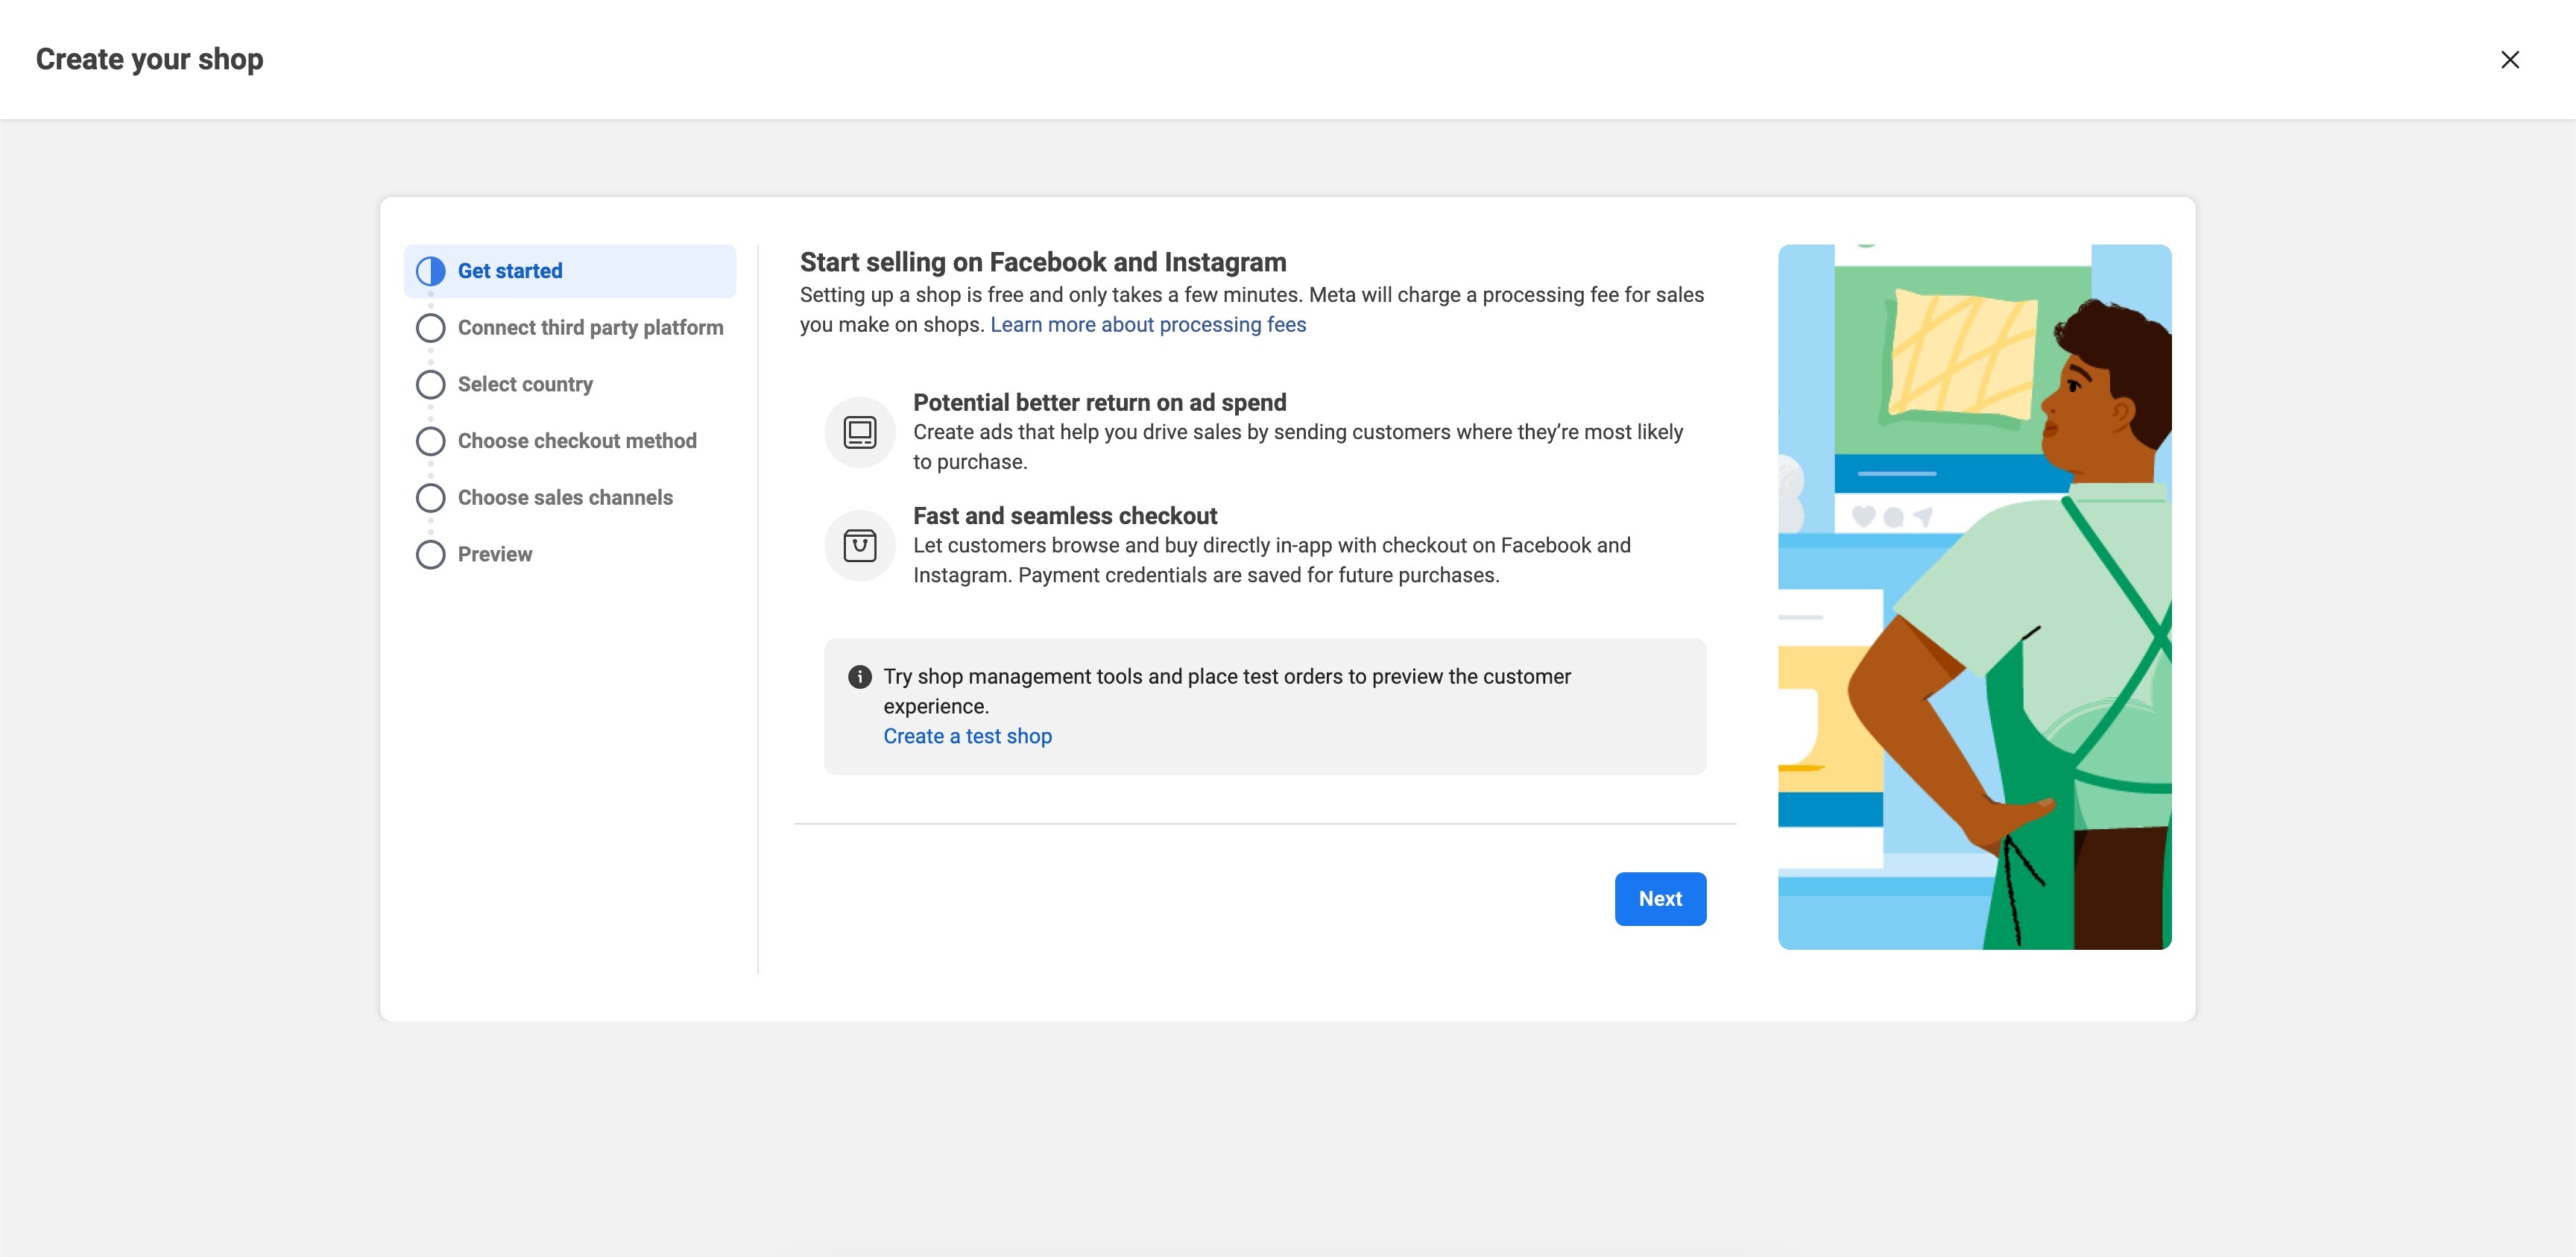
Task: Select the Get started step
Action: [x=510, y=271]
